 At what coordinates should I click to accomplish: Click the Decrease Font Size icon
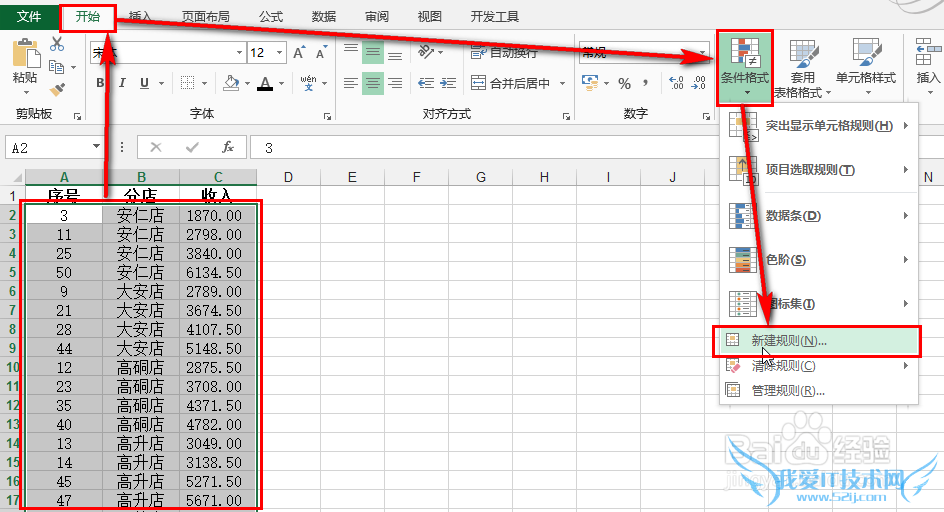[321, 52]
